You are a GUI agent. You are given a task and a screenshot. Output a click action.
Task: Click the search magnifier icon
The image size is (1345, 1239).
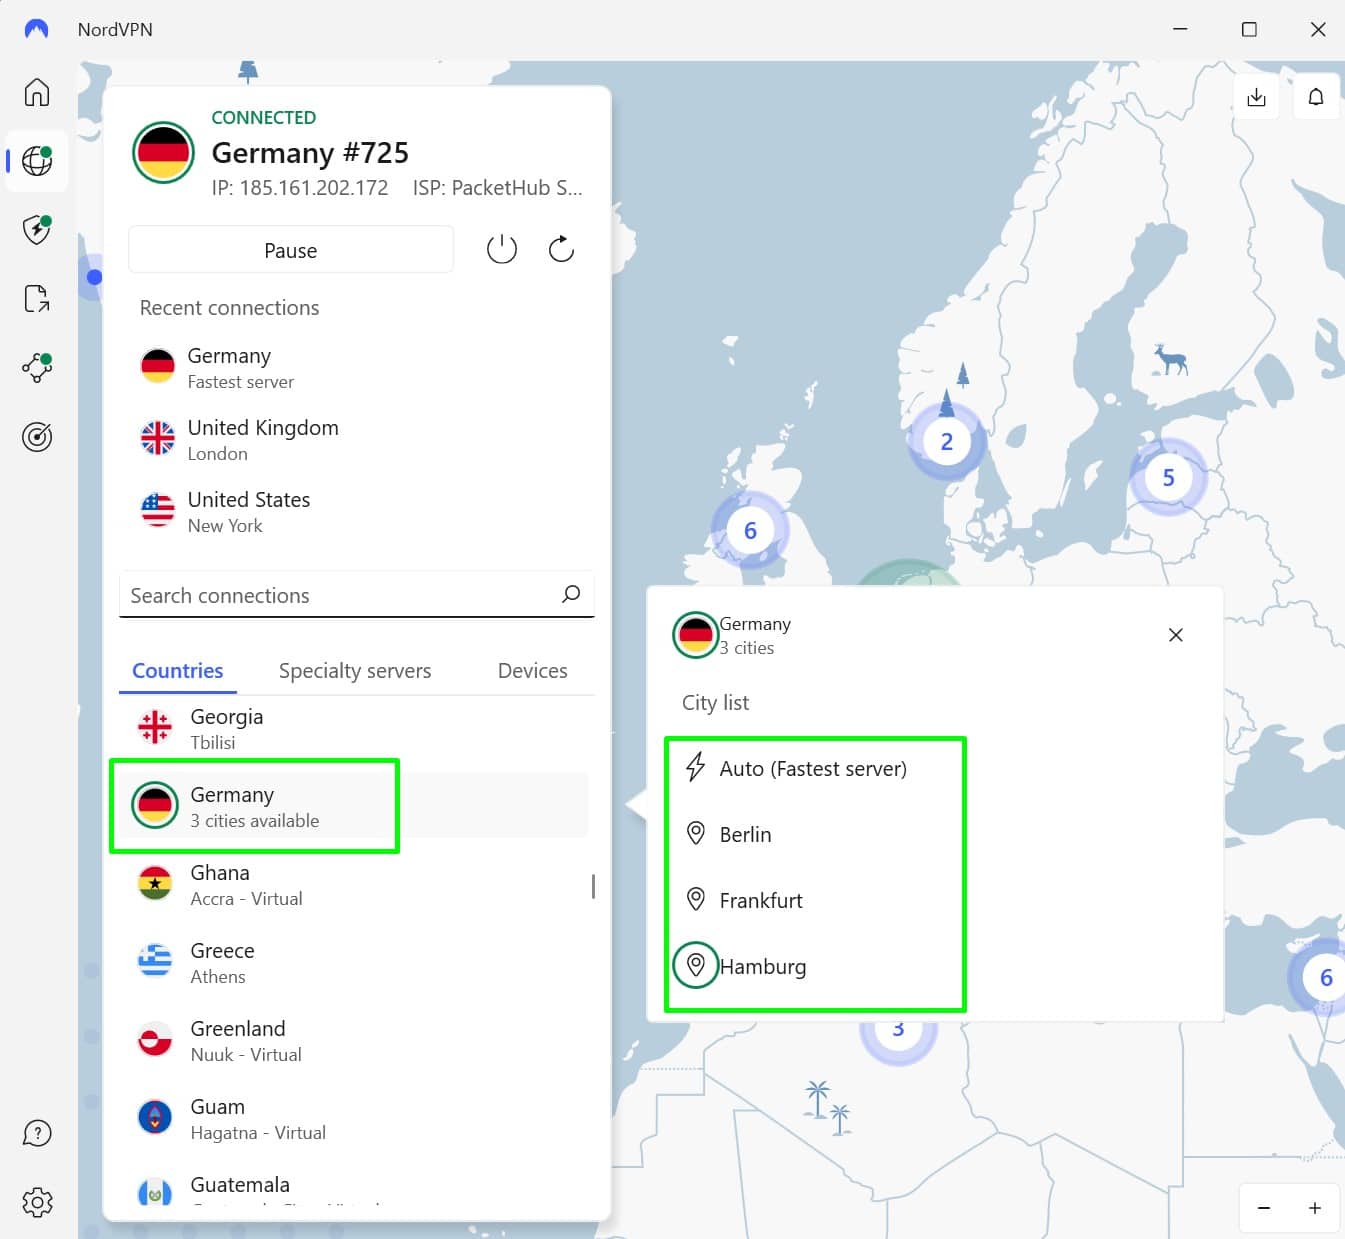coord(571,594)
